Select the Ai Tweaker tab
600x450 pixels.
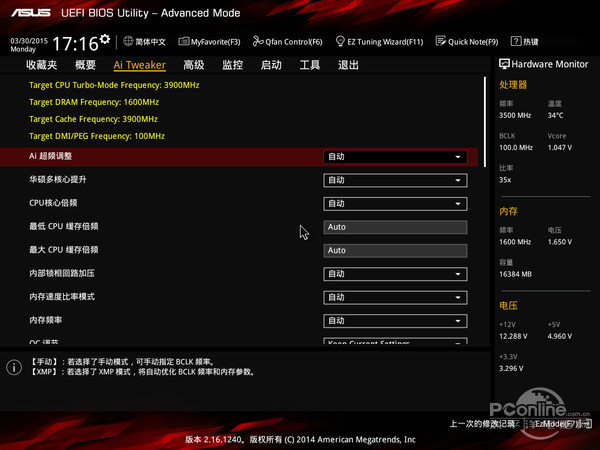139,65
